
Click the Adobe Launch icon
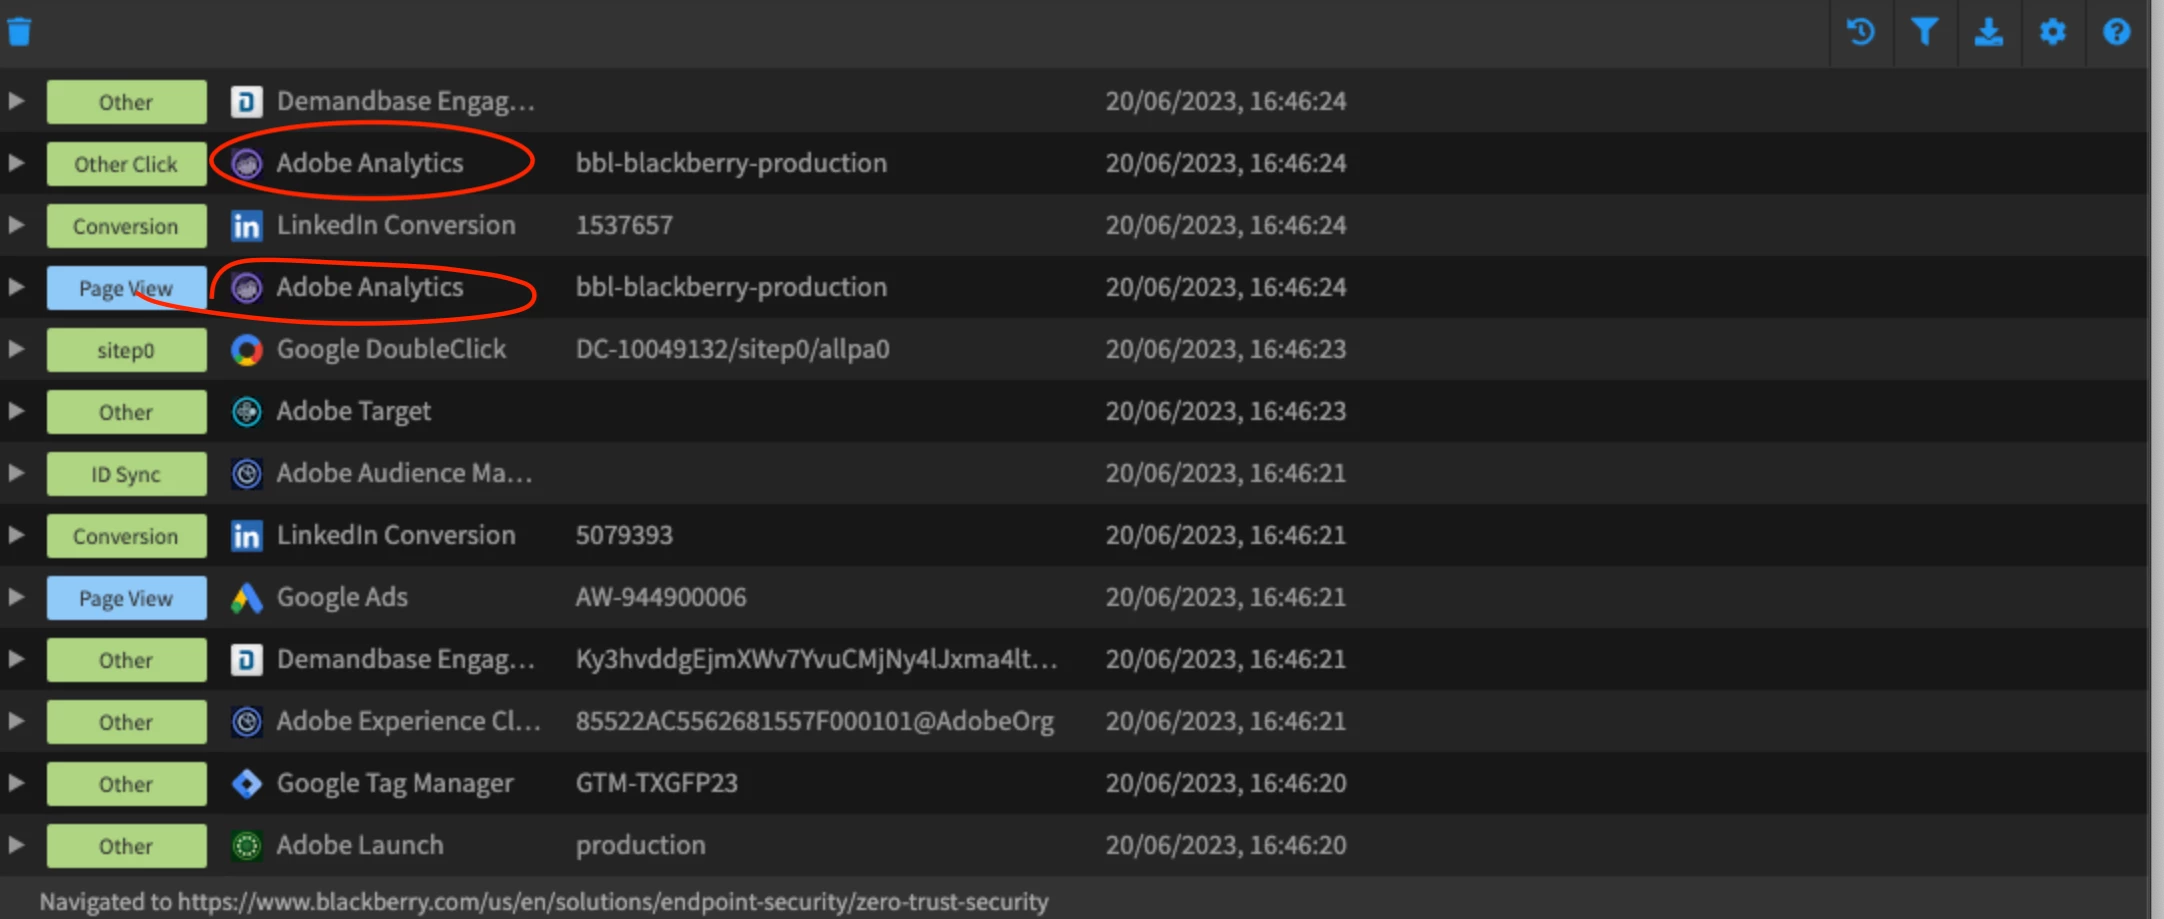(246, 845)
